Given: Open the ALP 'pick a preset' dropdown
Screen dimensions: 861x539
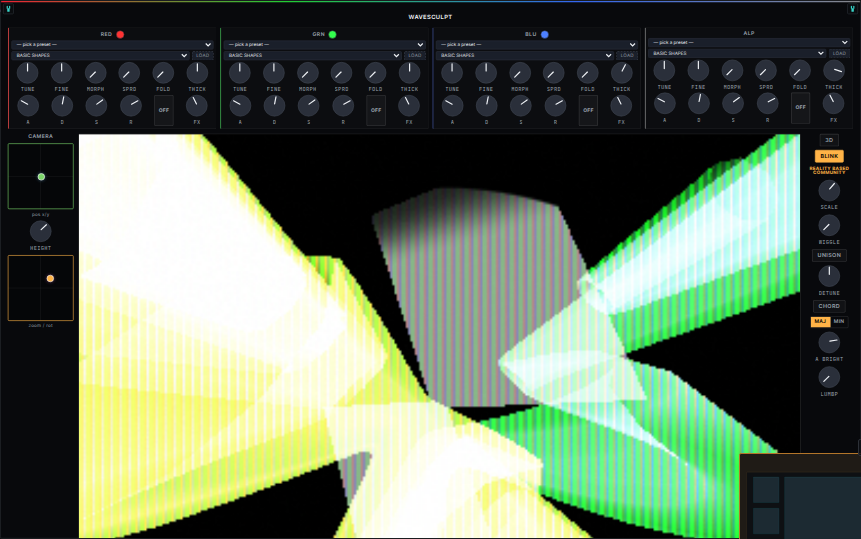Looking at the screenshot, I should tap(749, 42).
